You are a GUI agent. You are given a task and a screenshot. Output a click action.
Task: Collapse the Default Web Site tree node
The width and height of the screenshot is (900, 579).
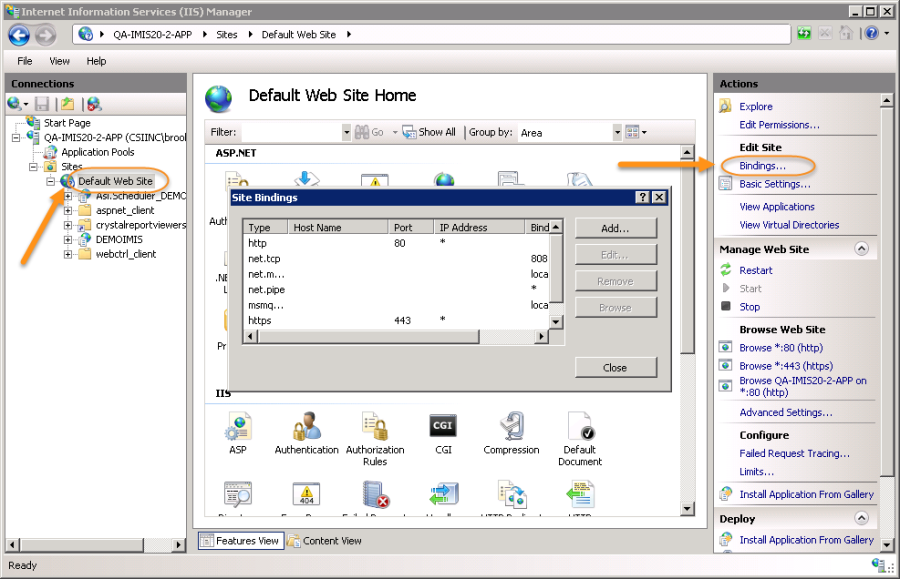click(x=51, y=182)
